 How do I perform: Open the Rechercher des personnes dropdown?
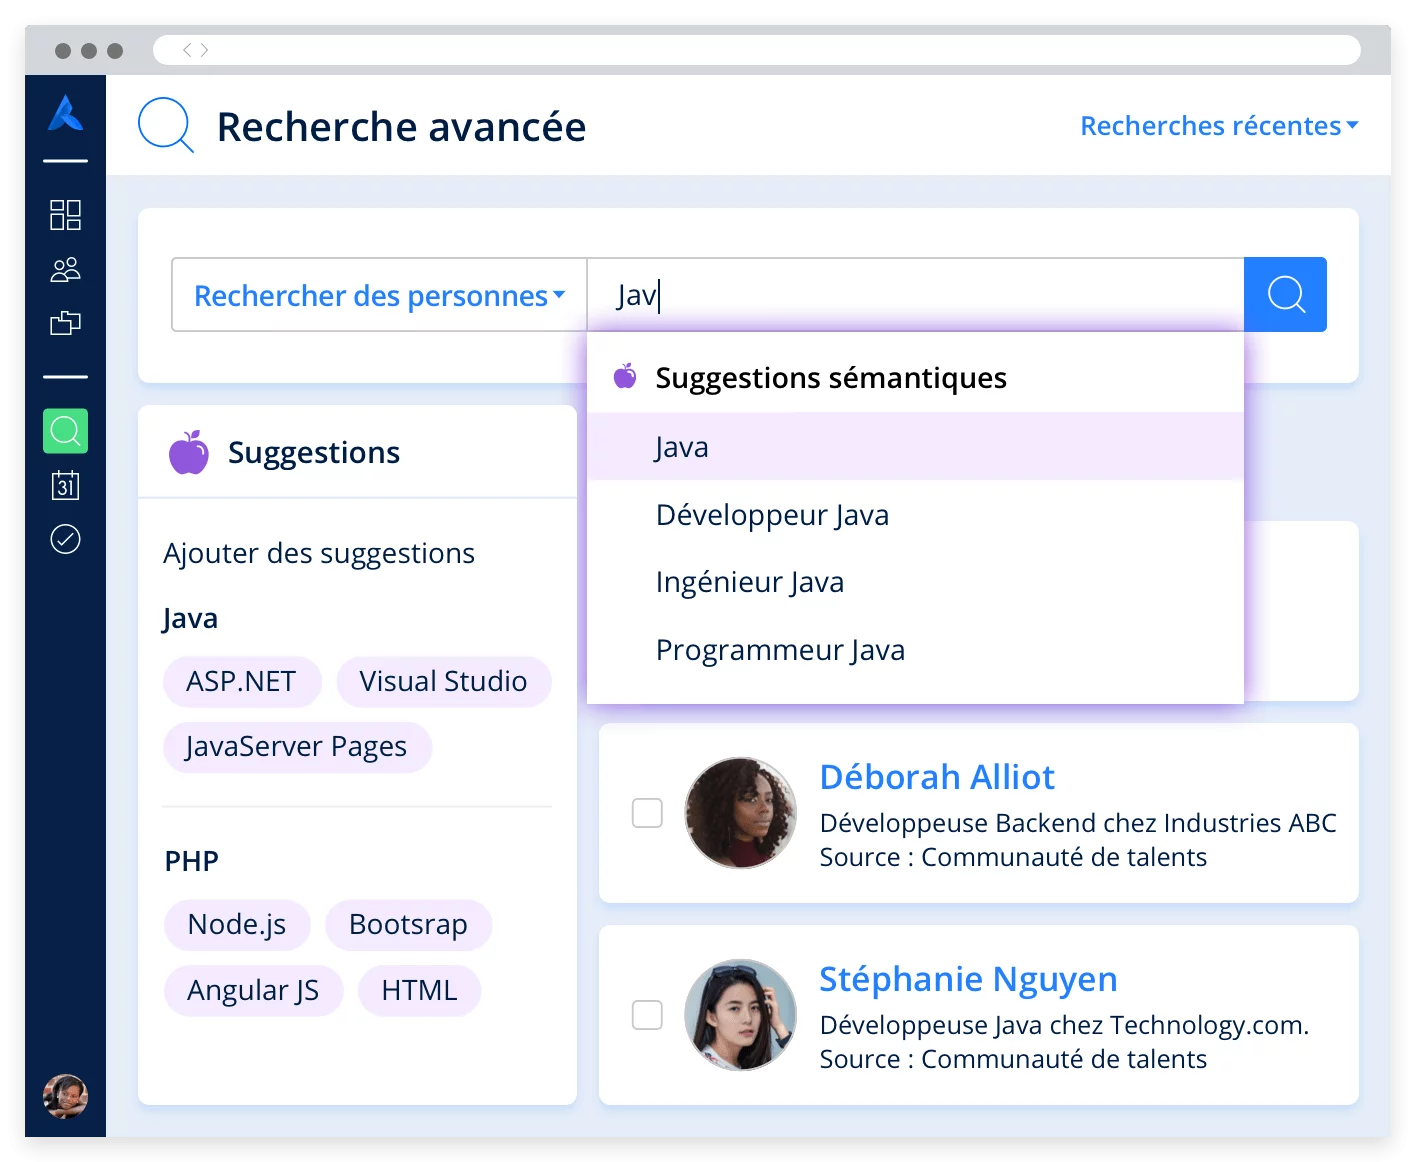pyautogui.click(x=379, y=295)
